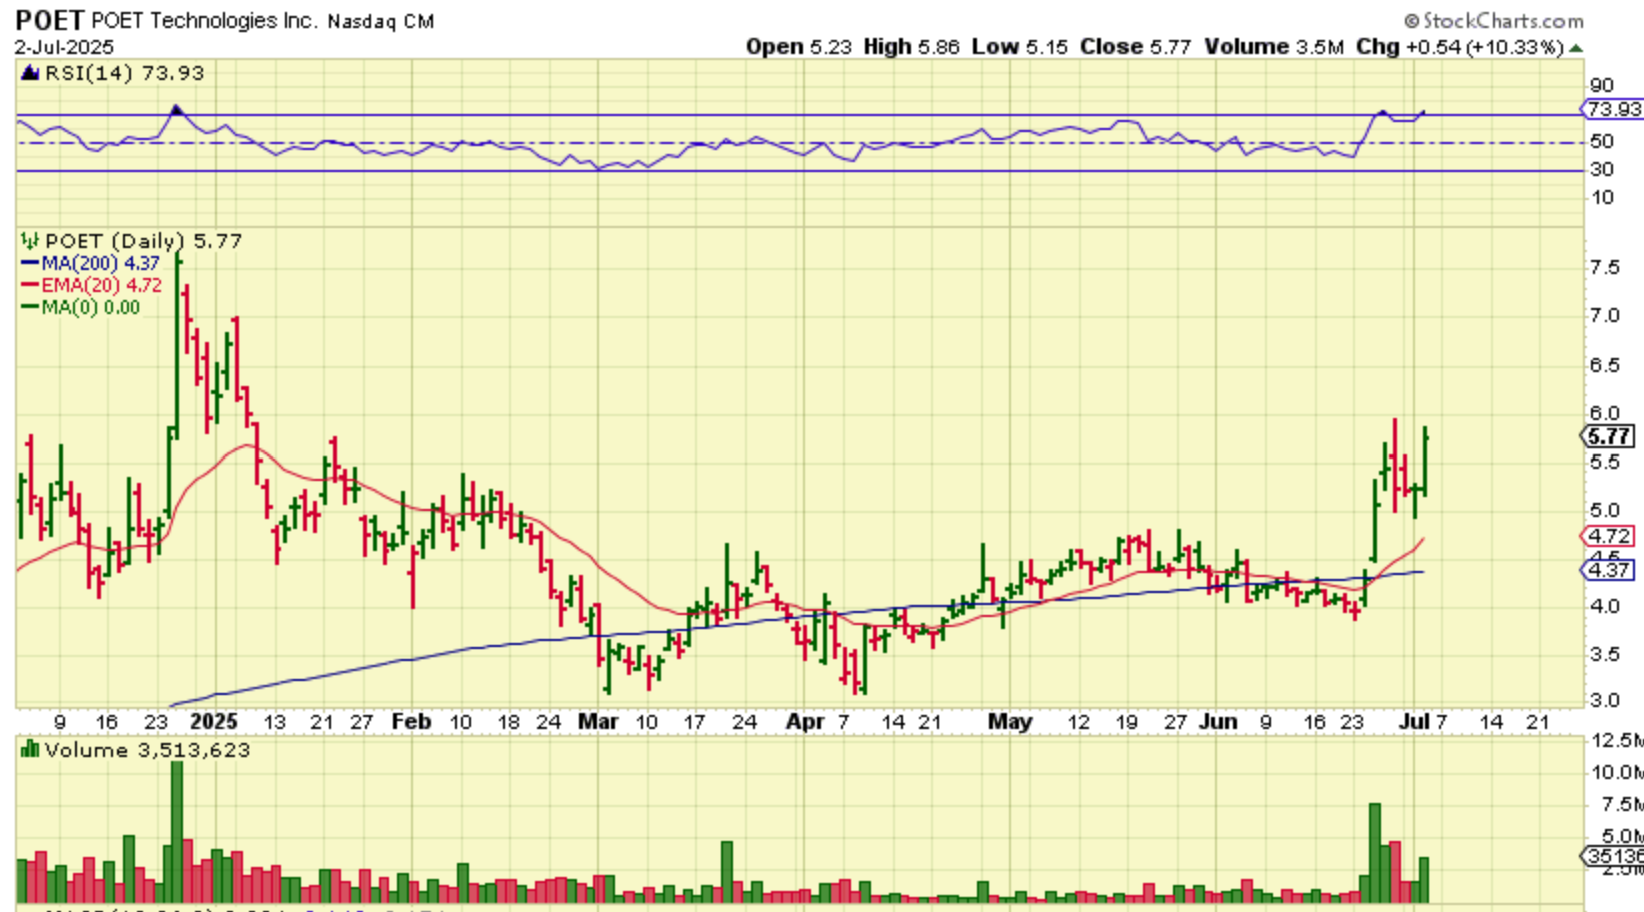Screen dimensions: 1644x912
Task: Click the MA(0) 0.00 legend label
Action: 91,308
